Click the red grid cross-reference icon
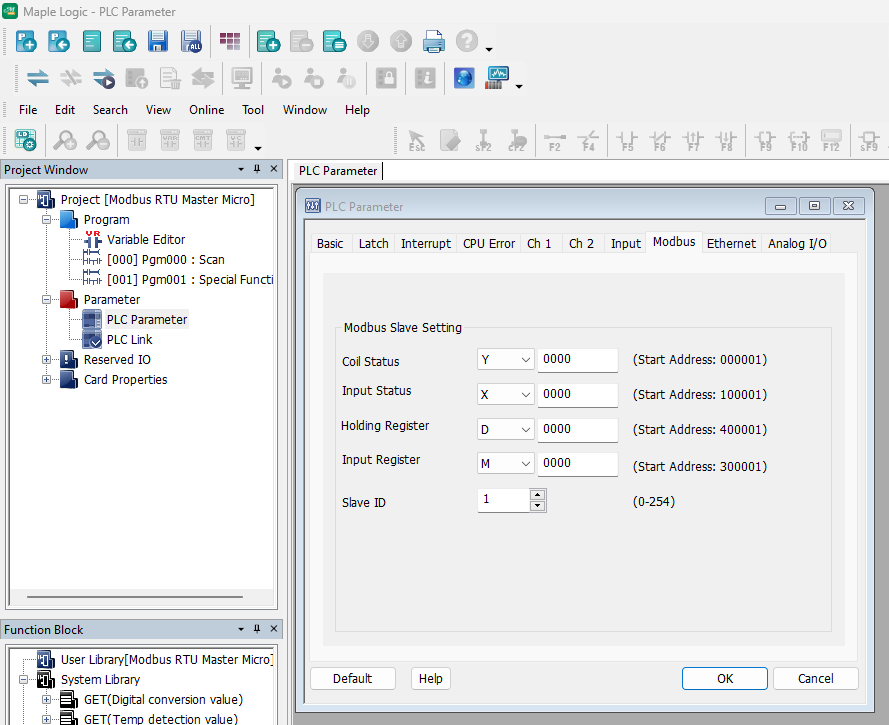 coord(230,41)
